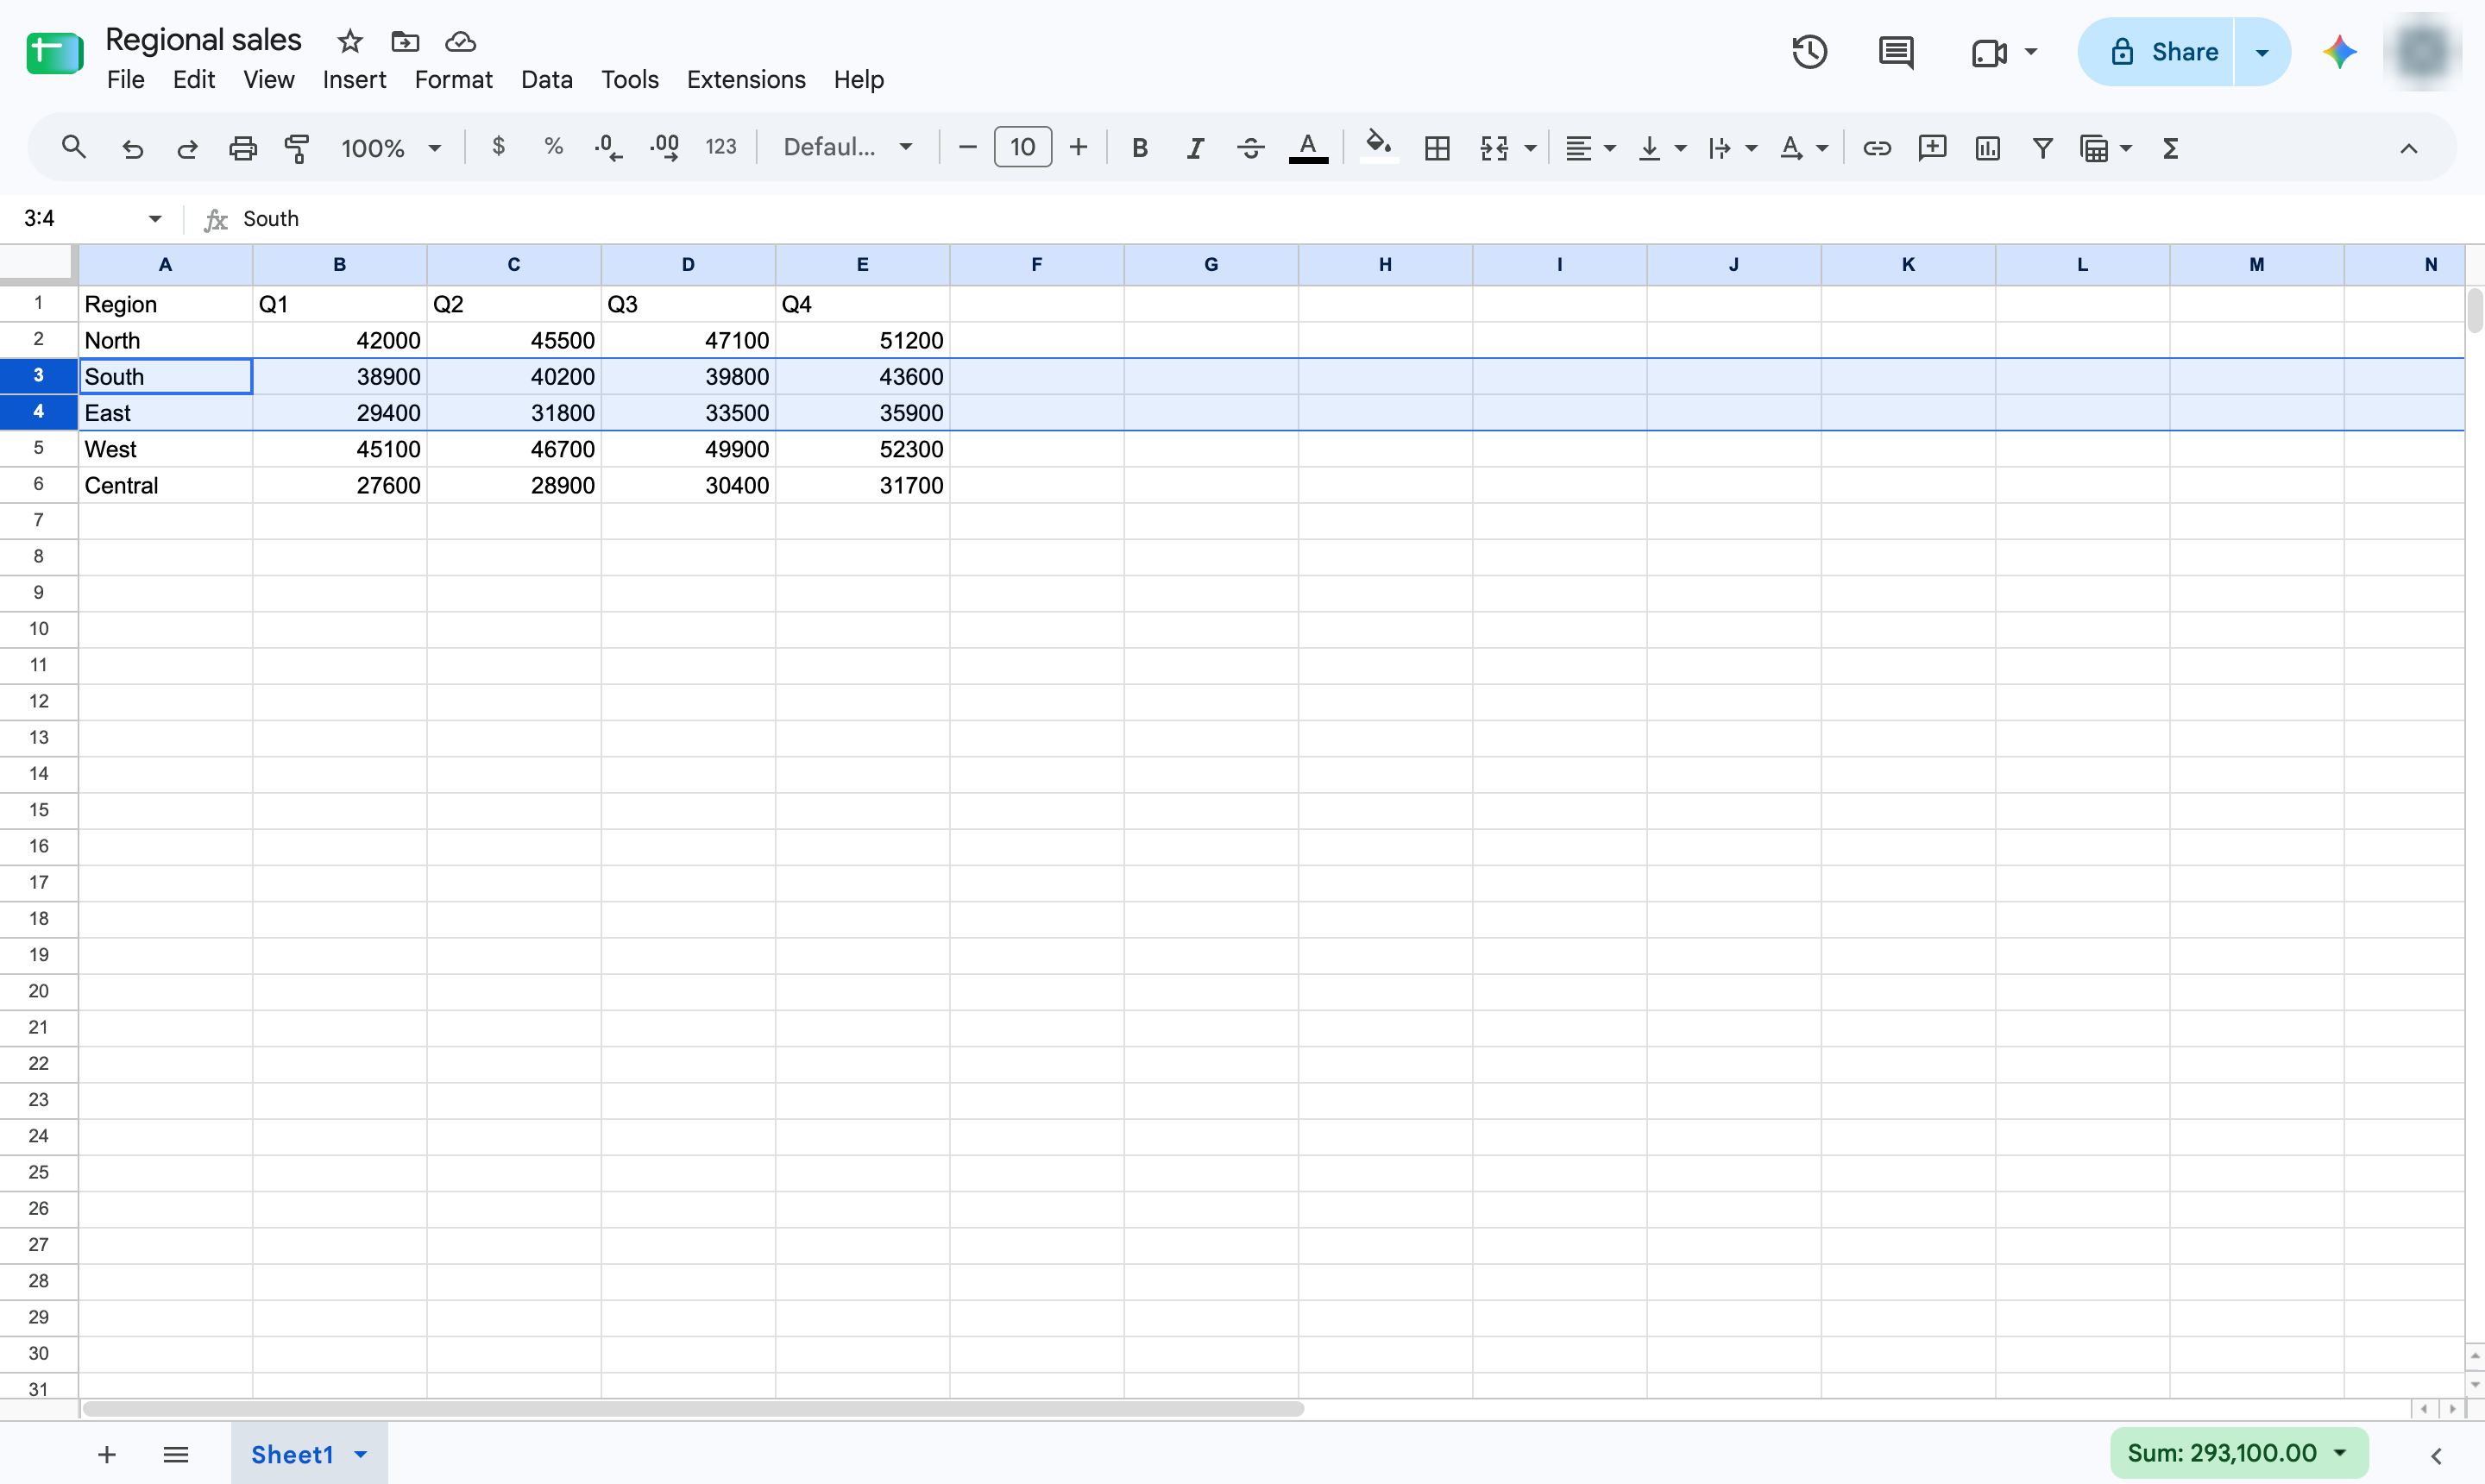This screenshot has height=1484, width=2485.
Task: Hide the menus with the collapse chevron
Action: coord(2408,148)
